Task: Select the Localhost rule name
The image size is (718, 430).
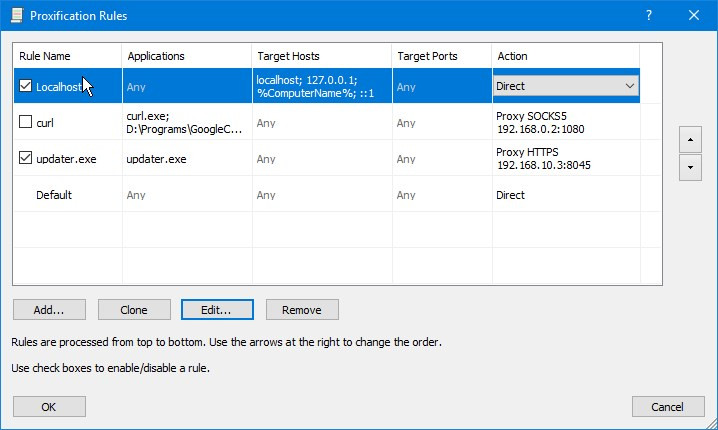Action: click(59, 87)
